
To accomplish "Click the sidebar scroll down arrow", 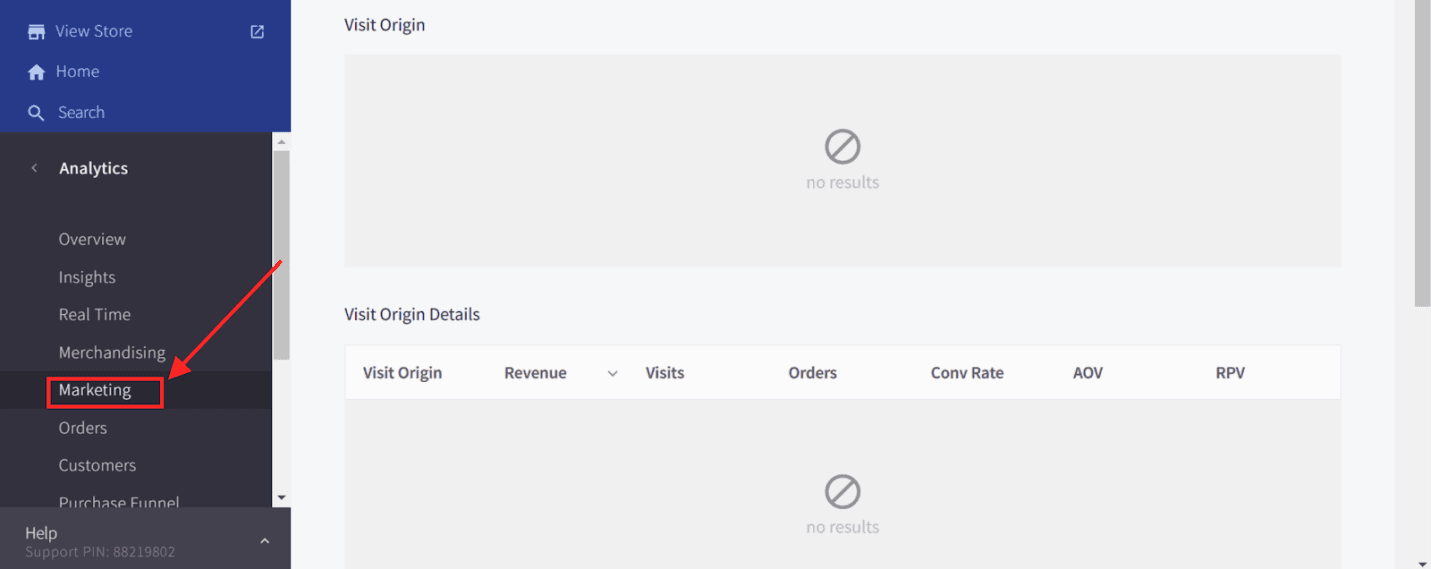I will (x=281, y=497).
